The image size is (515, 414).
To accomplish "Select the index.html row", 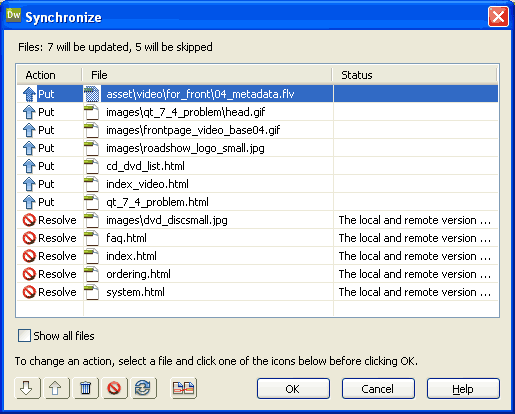I will pos(257,256).
